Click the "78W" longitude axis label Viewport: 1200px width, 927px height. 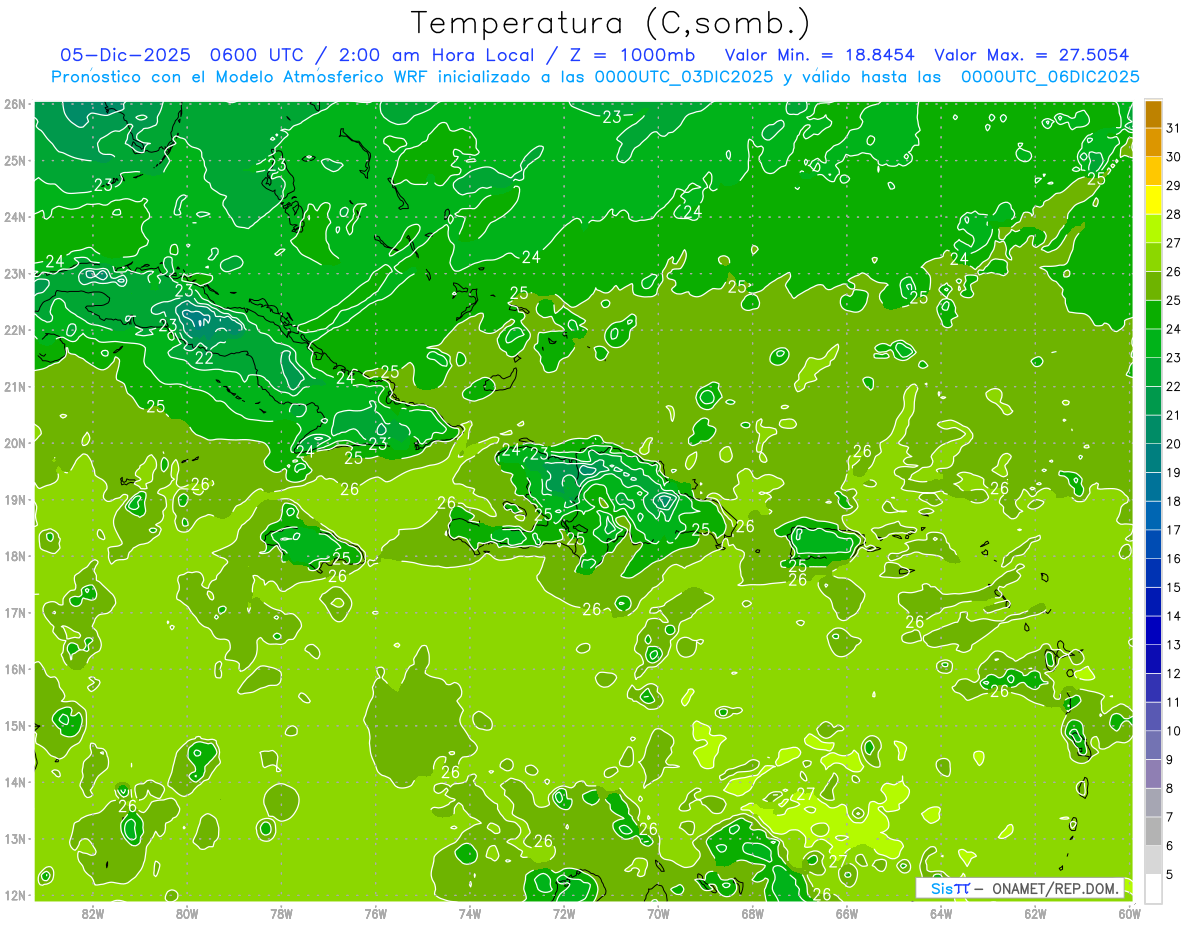coord(282,913)
